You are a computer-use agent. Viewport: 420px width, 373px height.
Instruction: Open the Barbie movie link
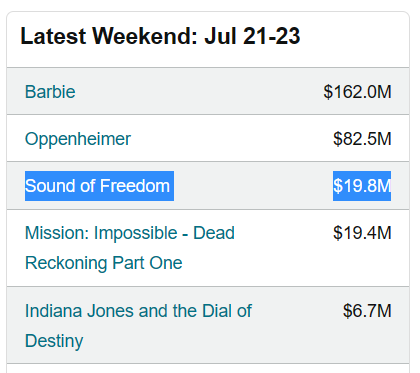pos(50,92)
